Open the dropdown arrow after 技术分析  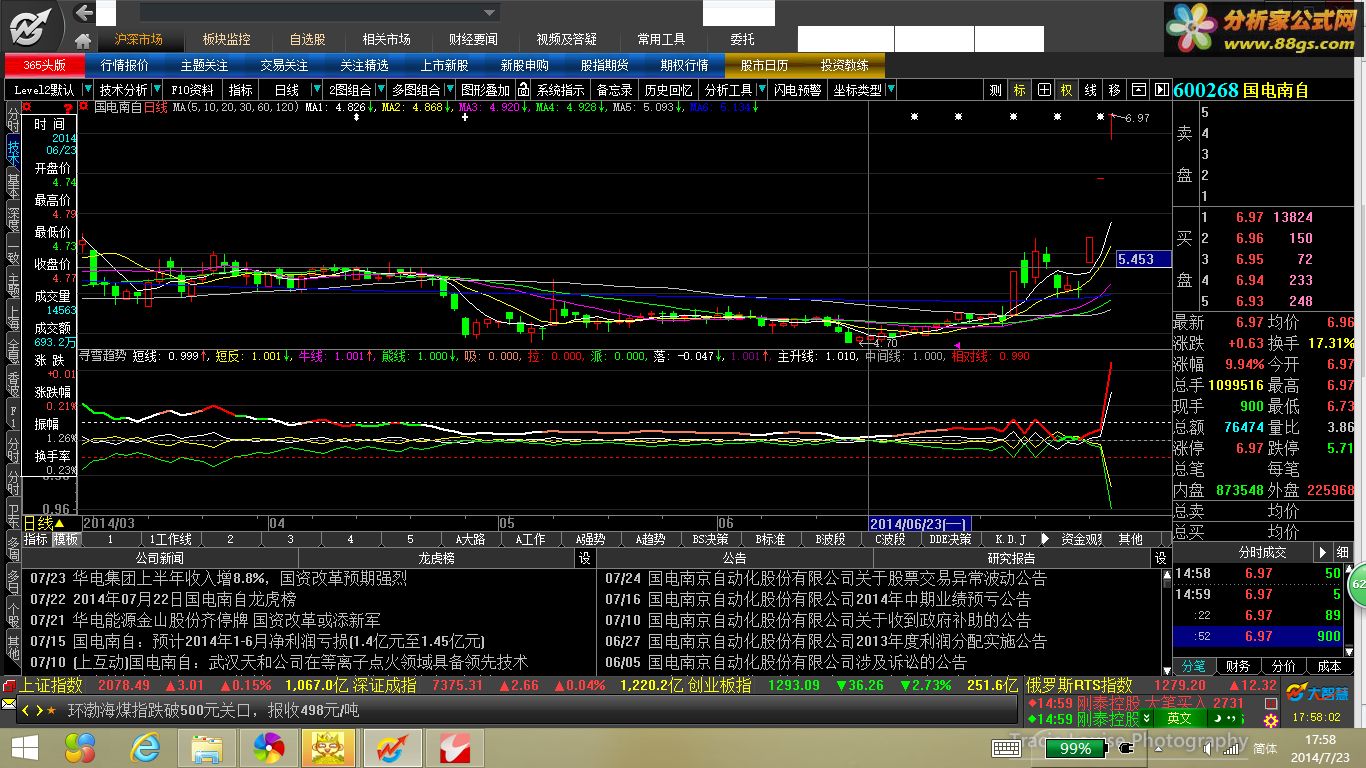point(158,90)
